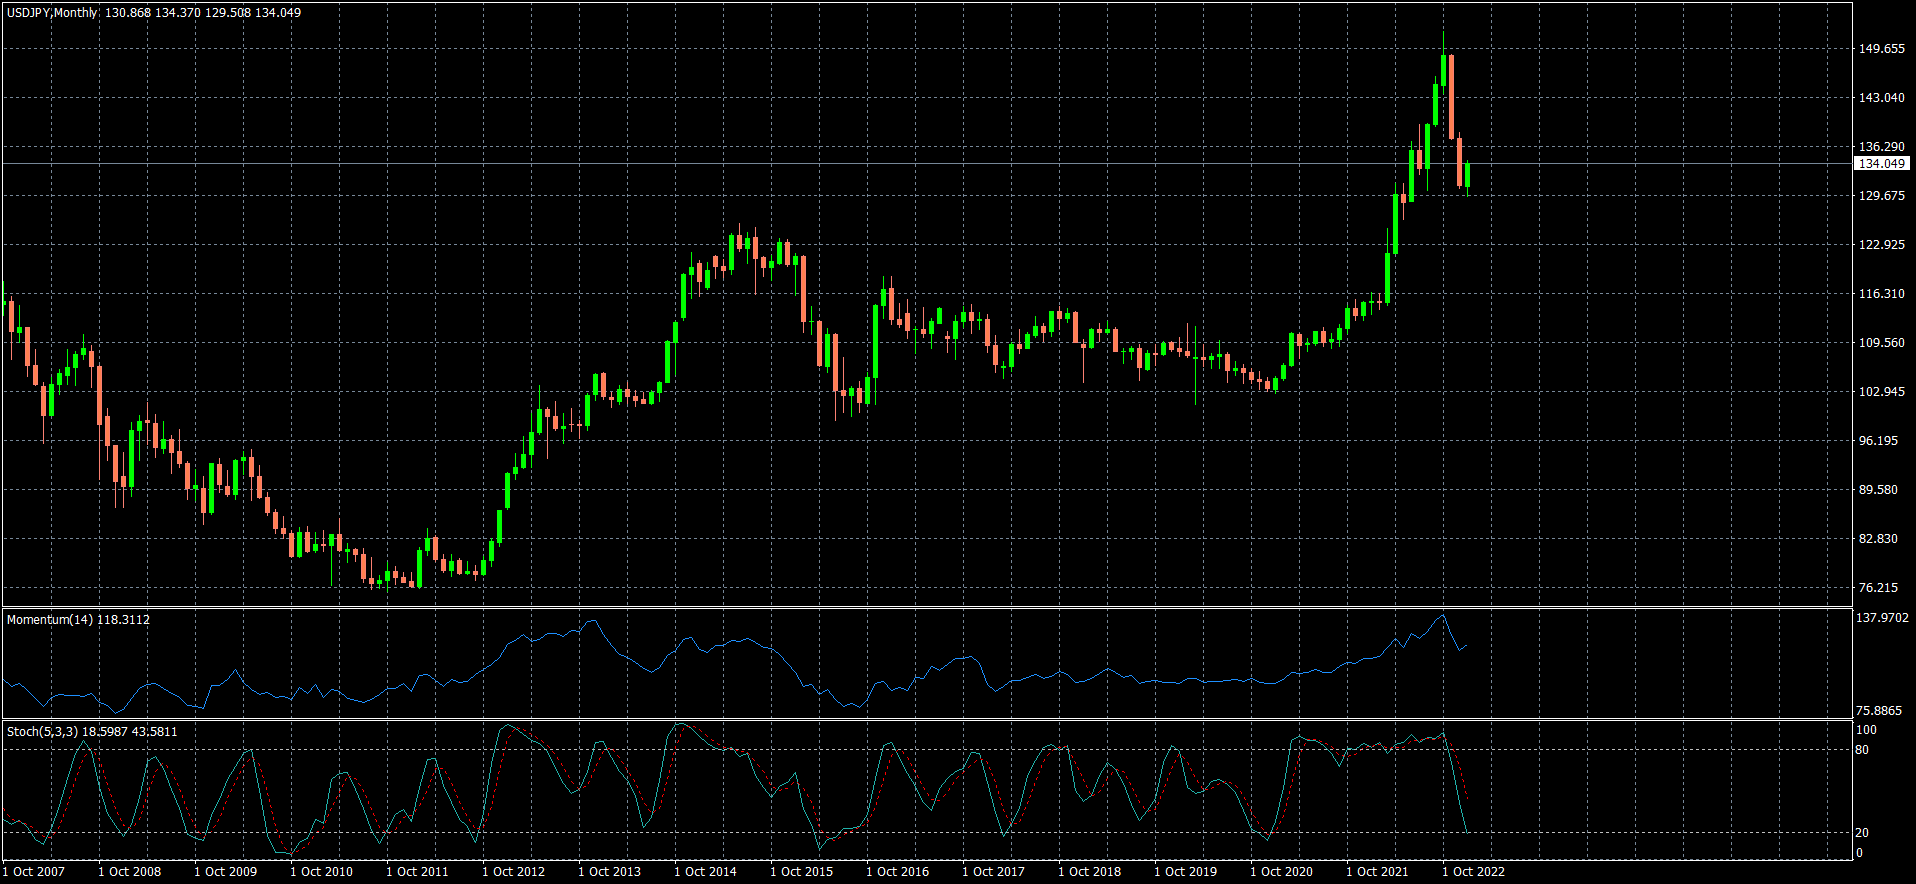Click the 80 level on Stochastic scale
This screenshot has height=884, width=1916.
[1862, 750]
